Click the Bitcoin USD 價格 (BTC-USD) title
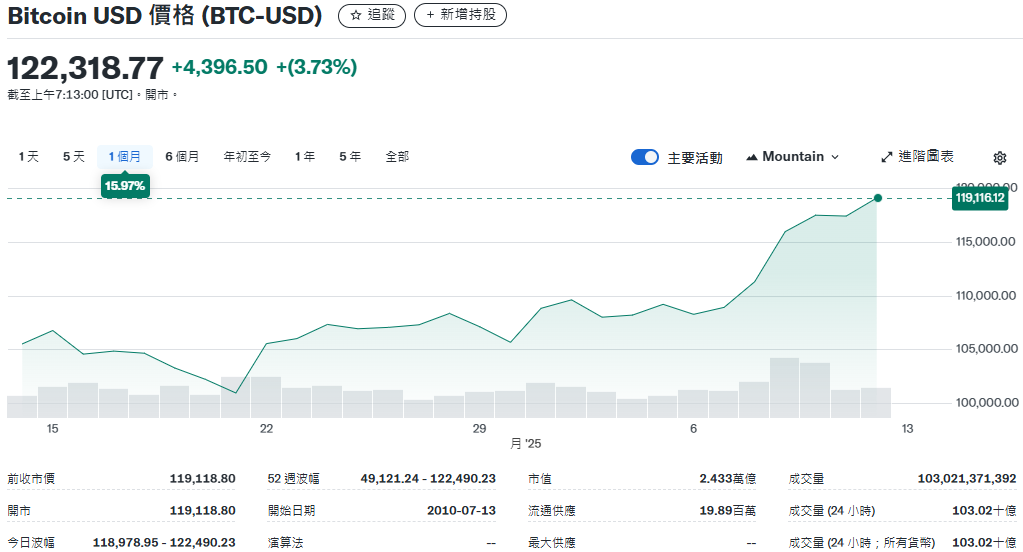The image size is (1023, 552). tap(164, 16)
